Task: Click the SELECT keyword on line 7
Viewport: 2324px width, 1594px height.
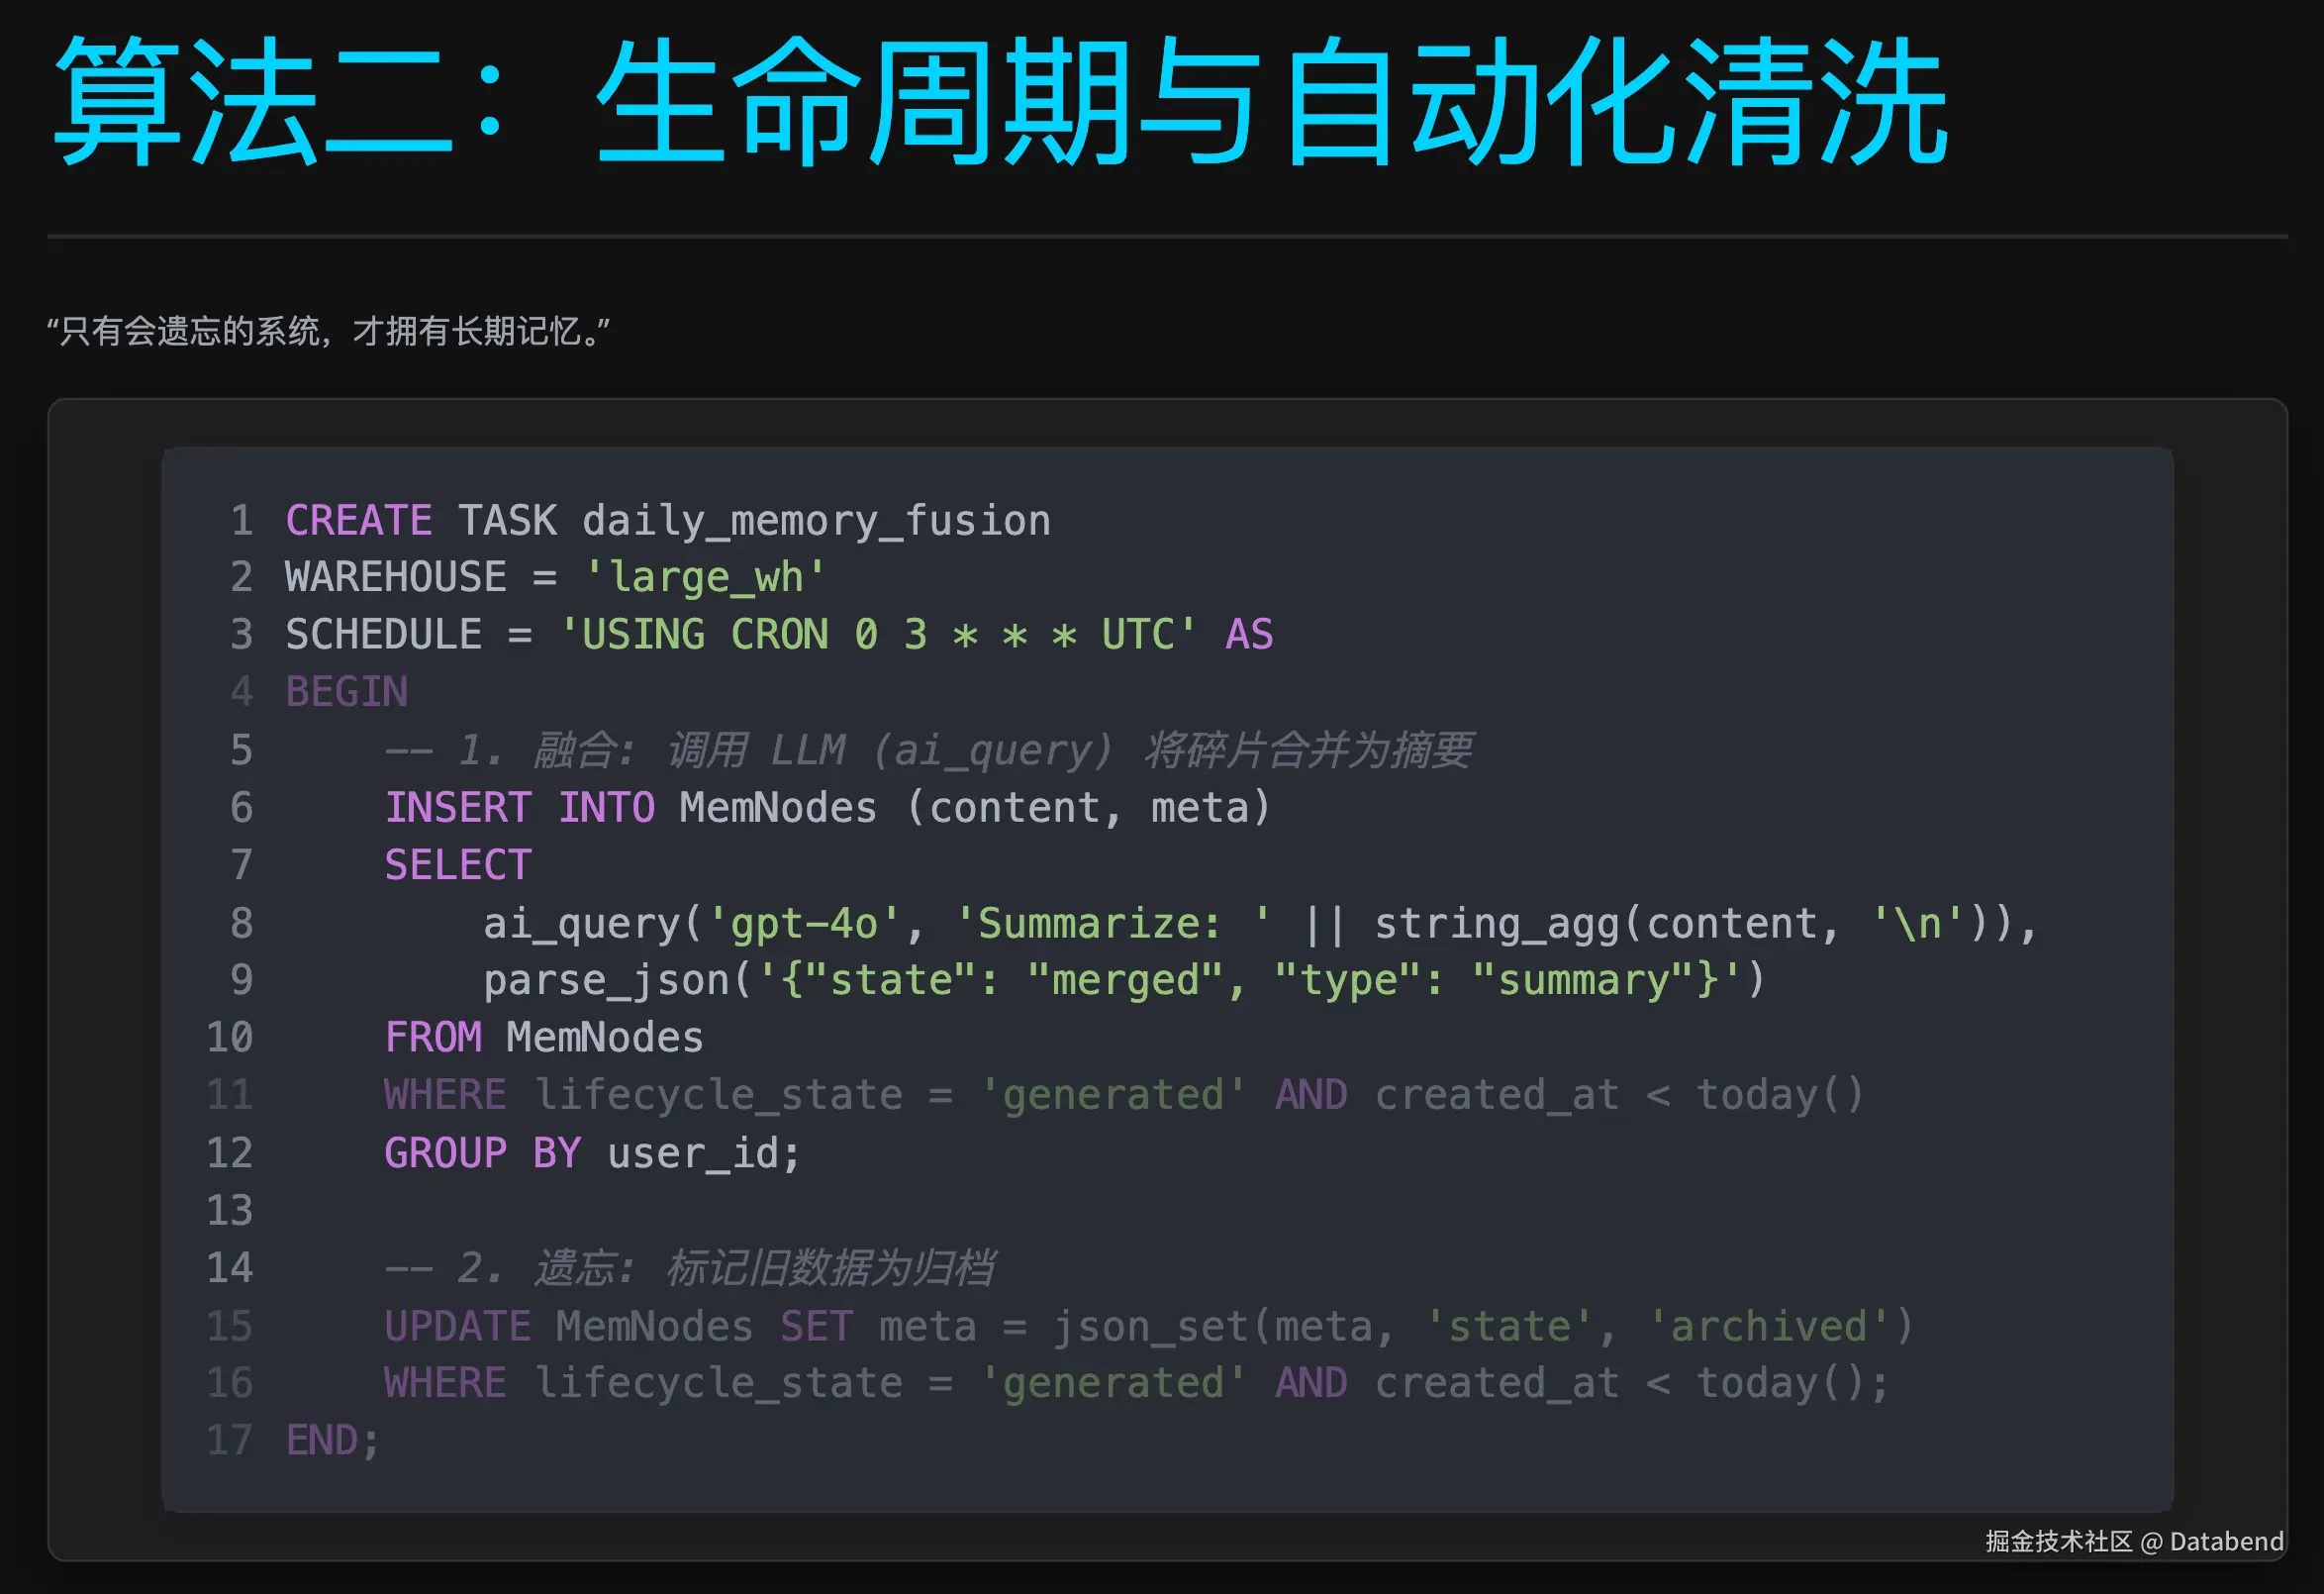Action: (x=457, y=865)
